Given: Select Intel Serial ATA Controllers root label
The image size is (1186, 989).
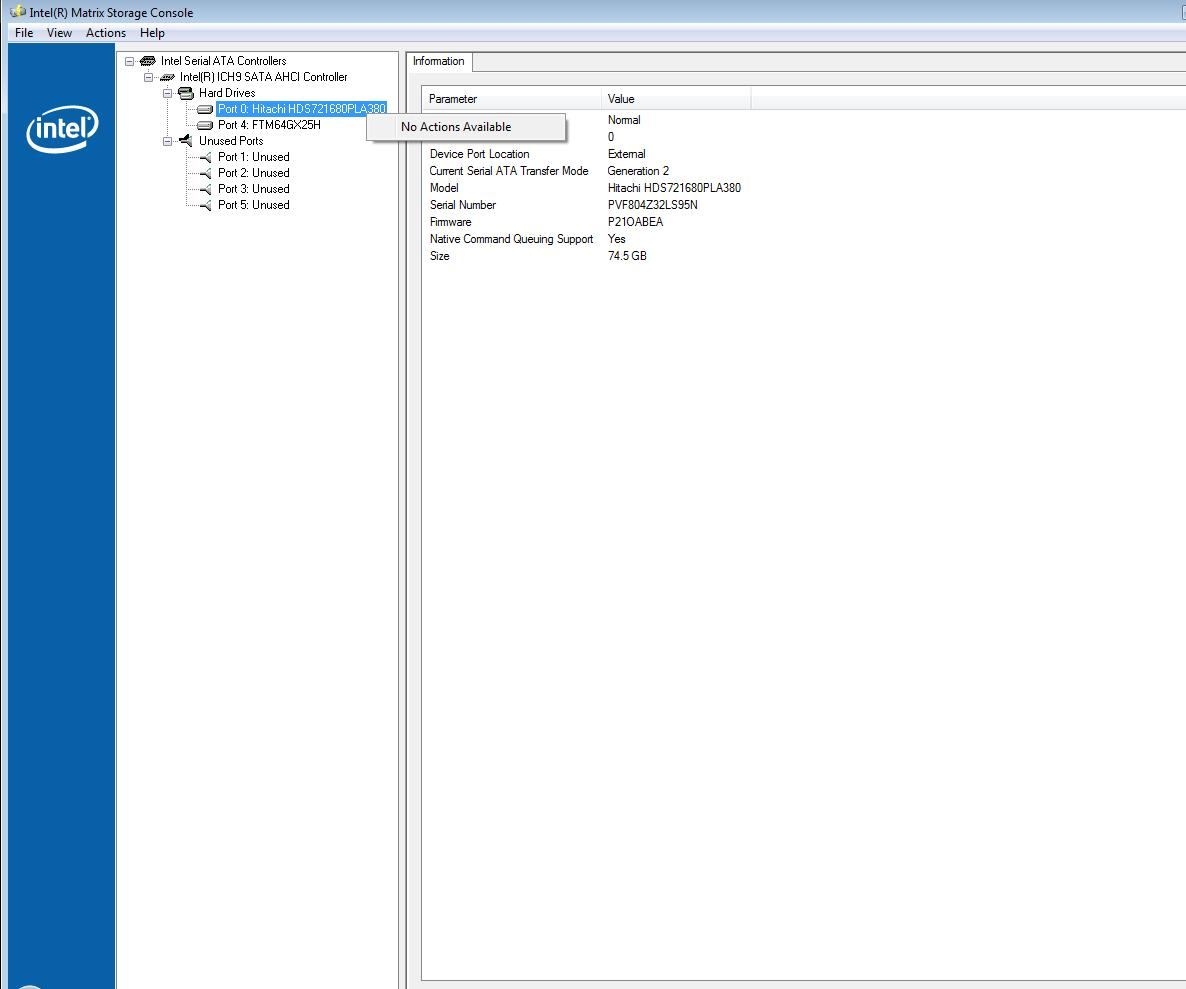Looking at the screenshot, I should click(223, 61).
